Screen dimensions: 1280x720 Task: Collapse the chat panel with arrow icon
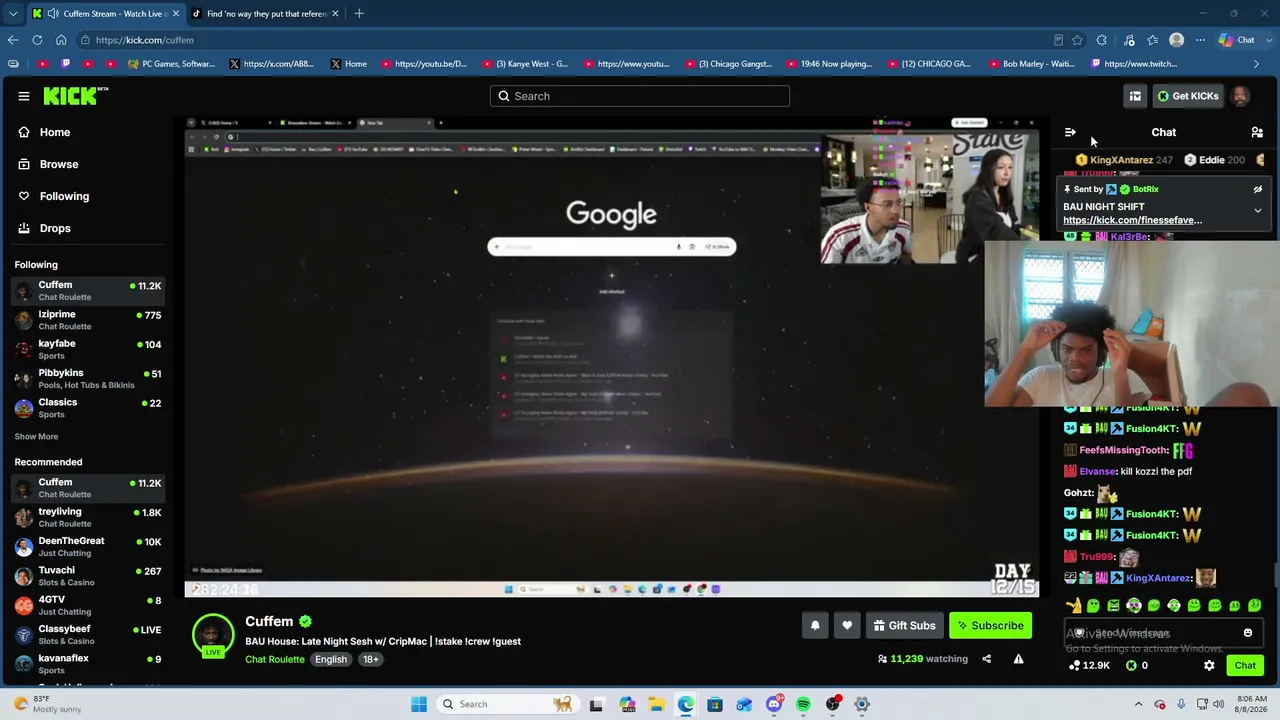pyautogui.click(x=1070, y=132)
